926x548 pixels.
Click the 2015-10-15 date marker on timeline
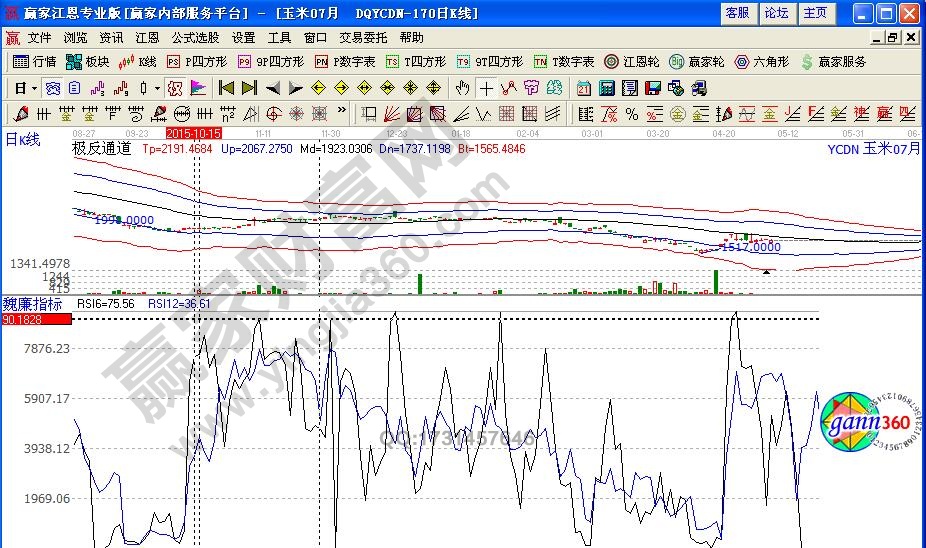pyautogui.click(x=193, y=132)
